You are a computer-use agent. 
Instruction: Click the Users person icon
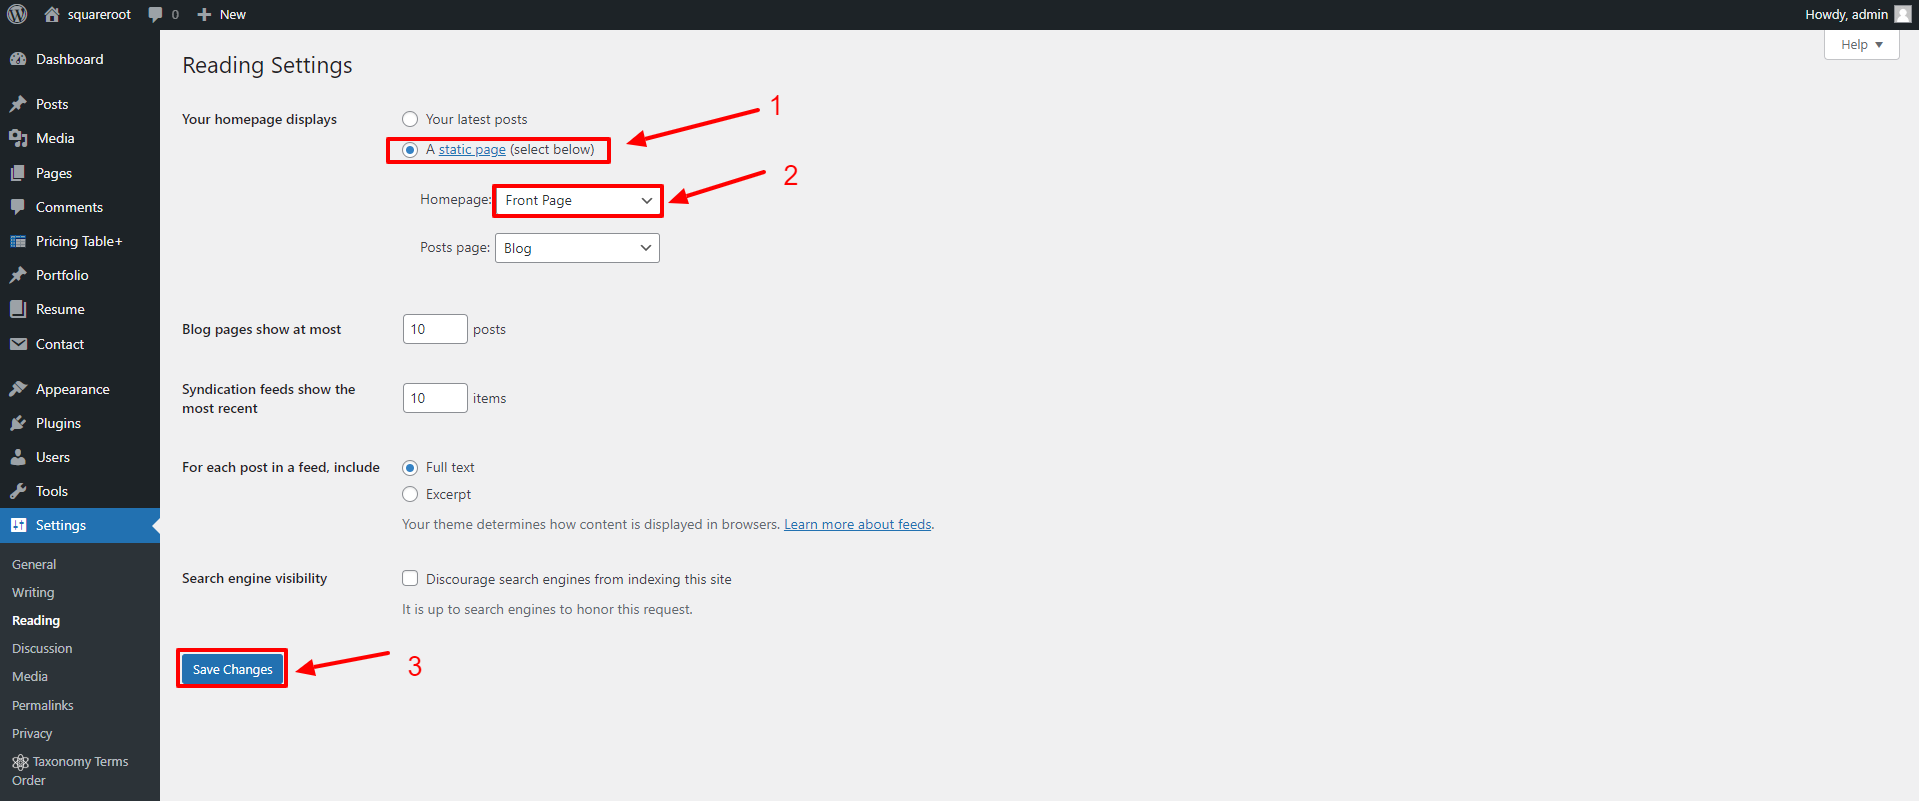18,457
